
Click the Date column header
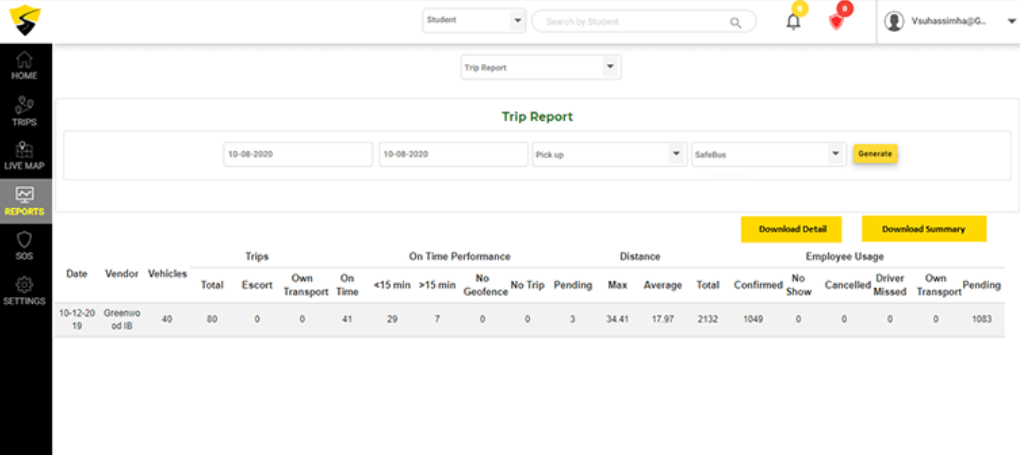click(x=77, y=274)
